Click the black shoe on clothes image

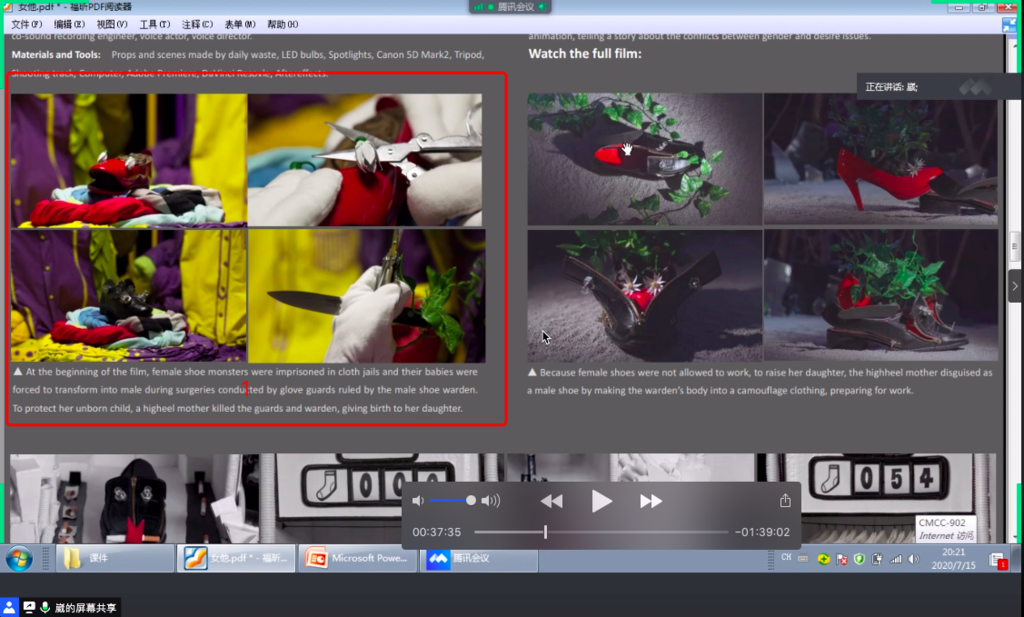click(129, 295)
